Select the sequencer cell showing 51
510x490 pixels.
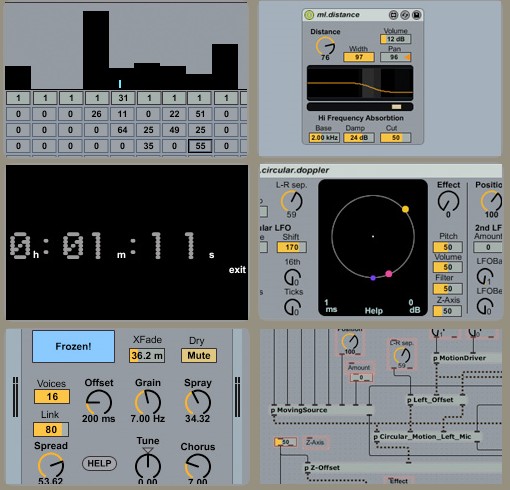[200, 114]
